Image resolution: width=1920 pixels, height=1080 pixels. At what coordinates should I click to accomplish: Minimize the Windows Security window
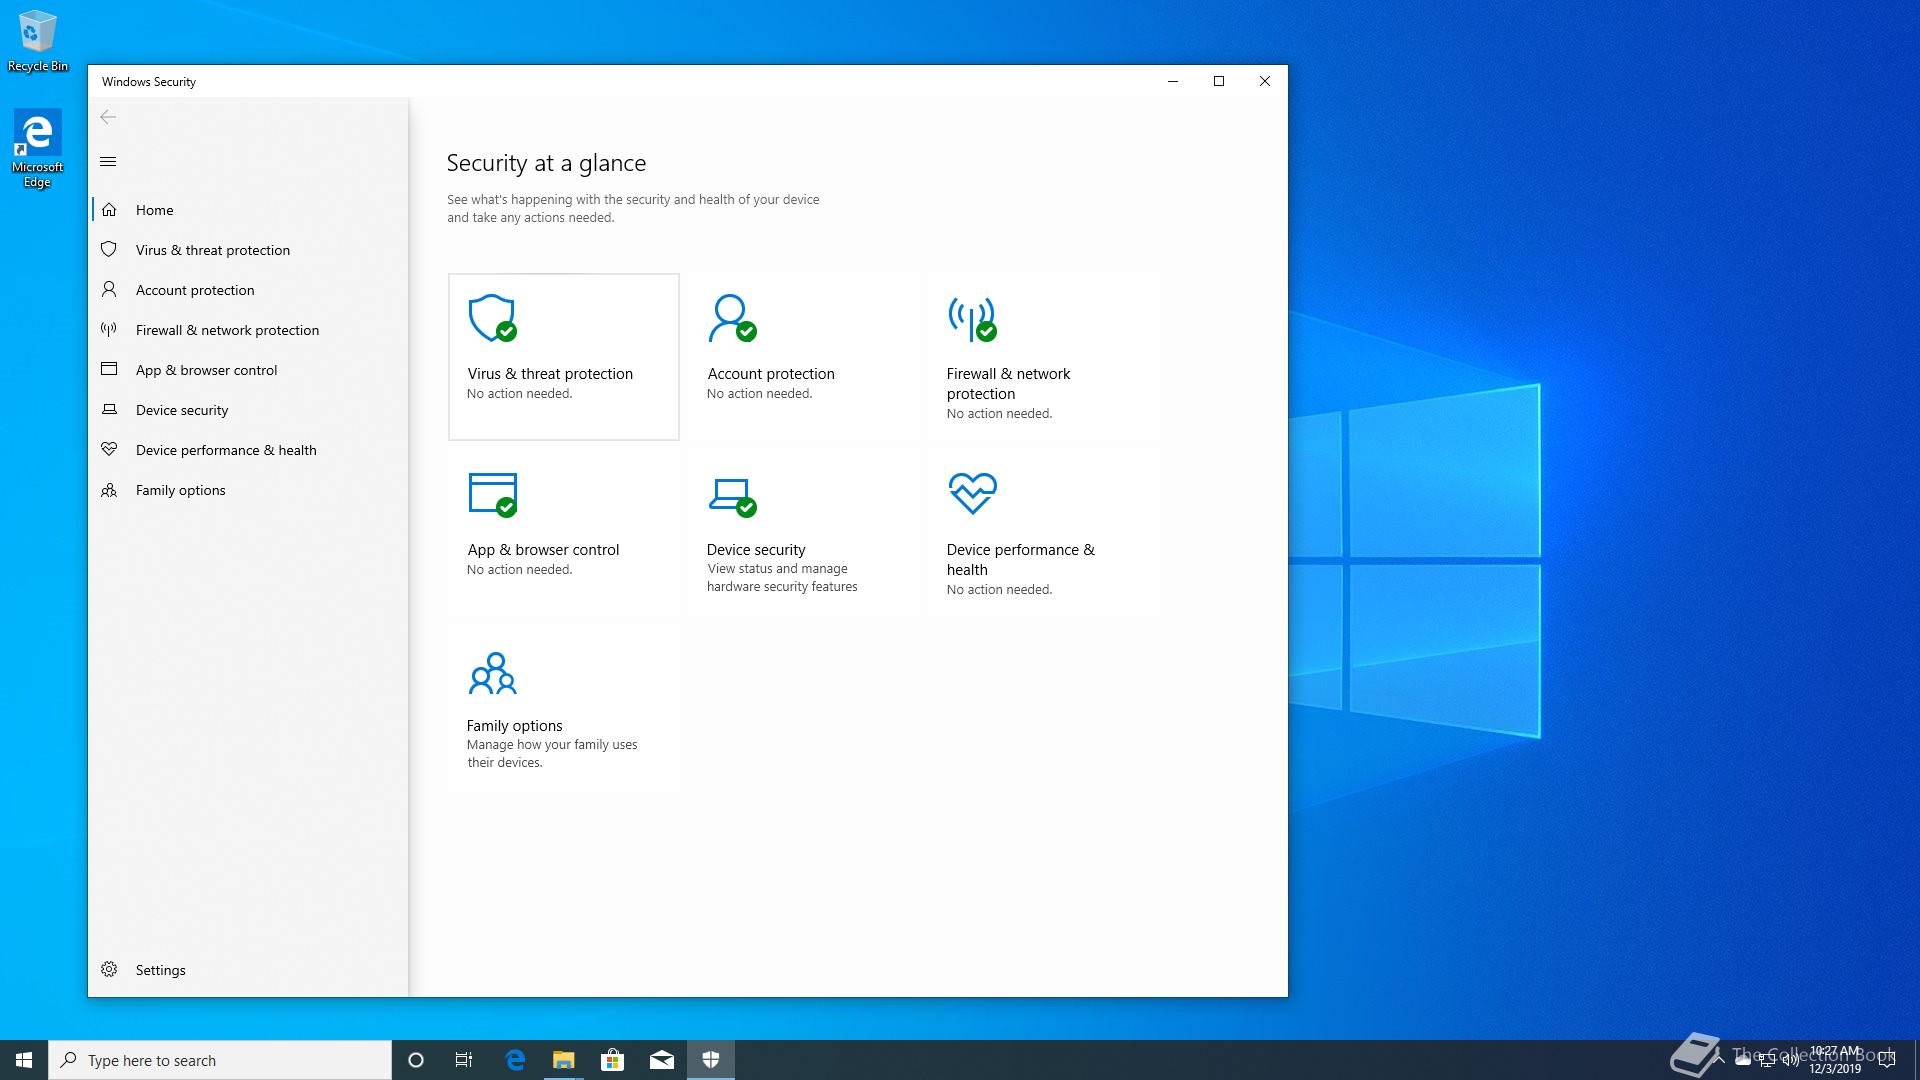click(1173, 81)
